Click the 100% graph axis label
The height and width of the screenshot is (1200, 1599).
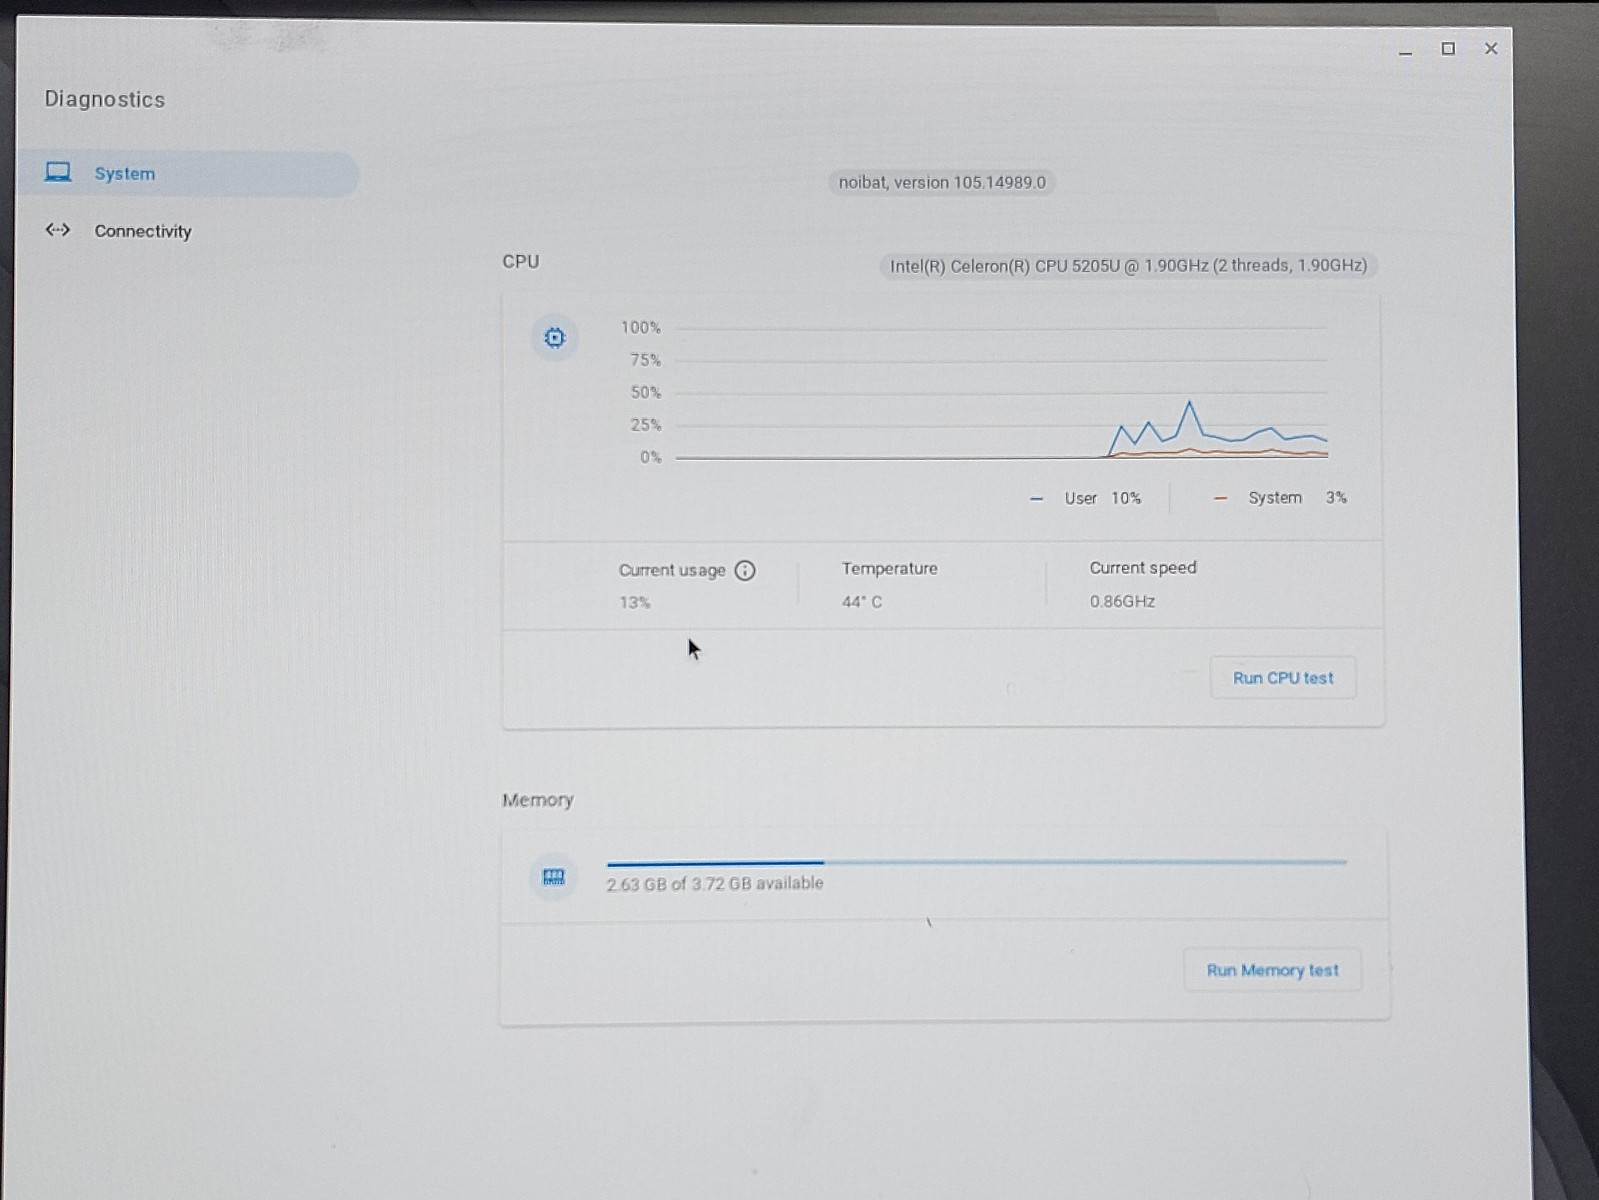click(x=640, y=327)
